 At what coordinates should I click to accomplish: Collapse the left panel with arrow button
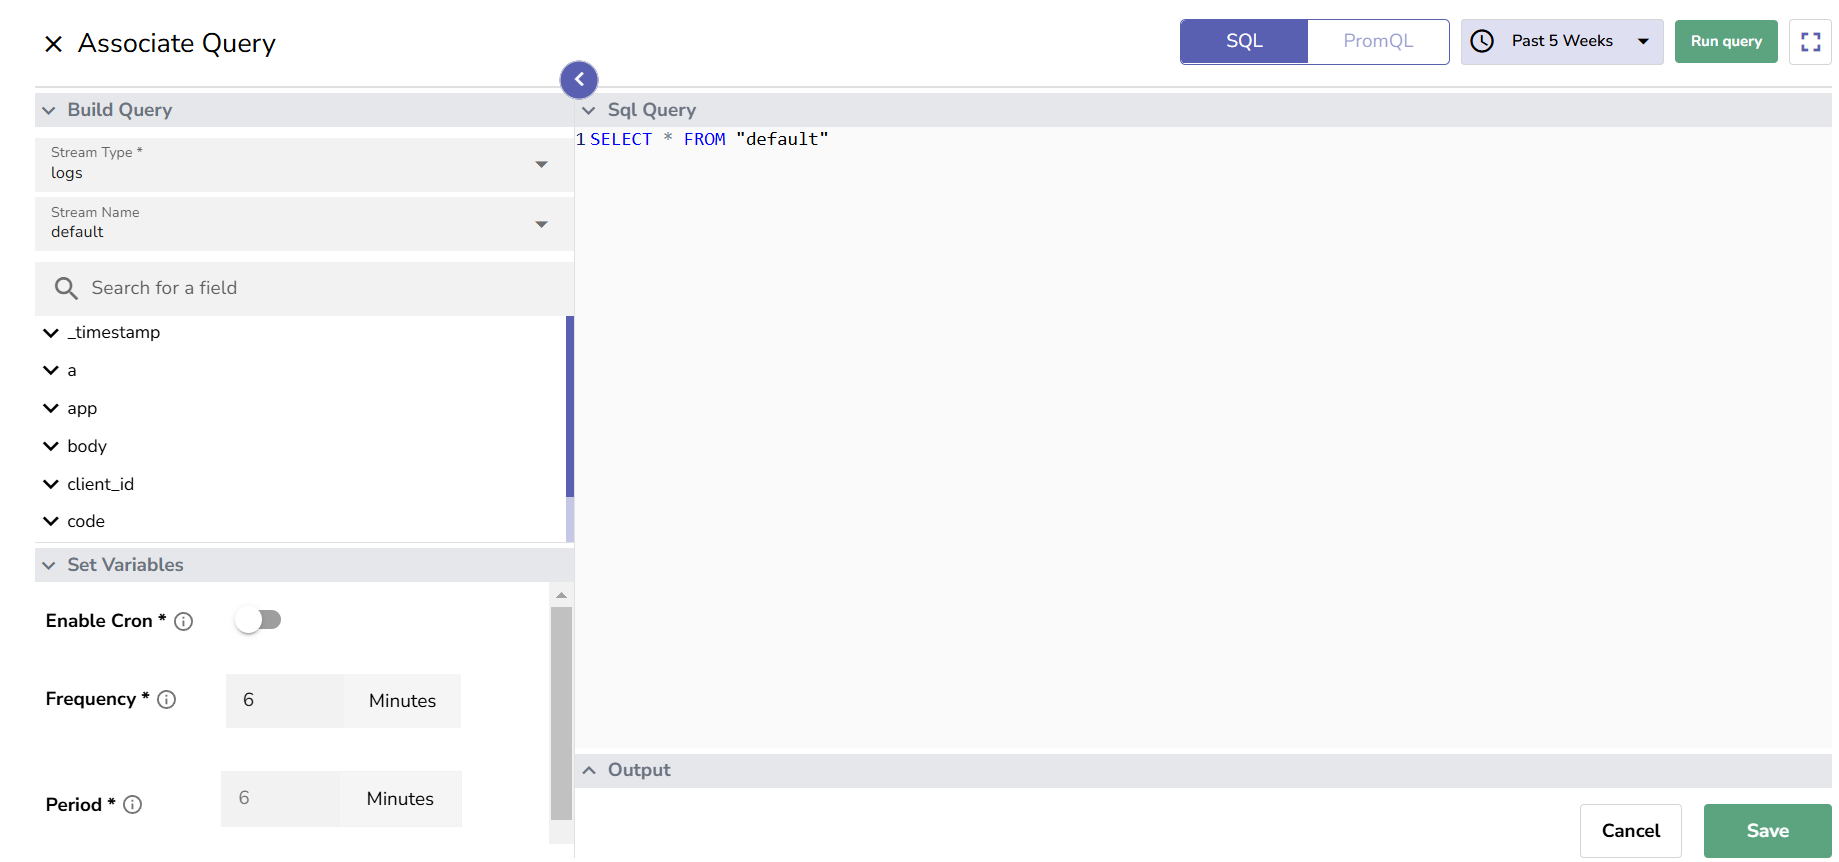(579, 79)
